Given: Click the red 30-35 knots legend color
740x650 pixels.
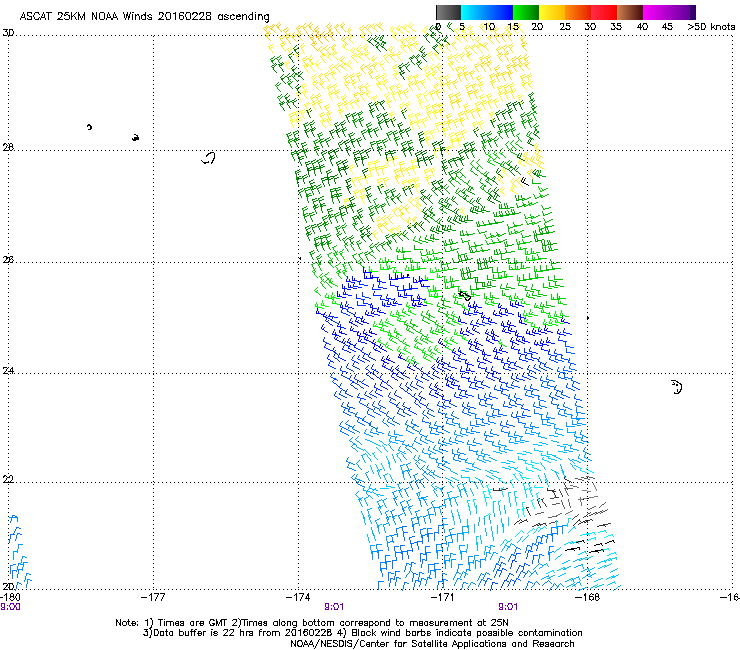Looking at the screenshot, I should click(604, 12).
